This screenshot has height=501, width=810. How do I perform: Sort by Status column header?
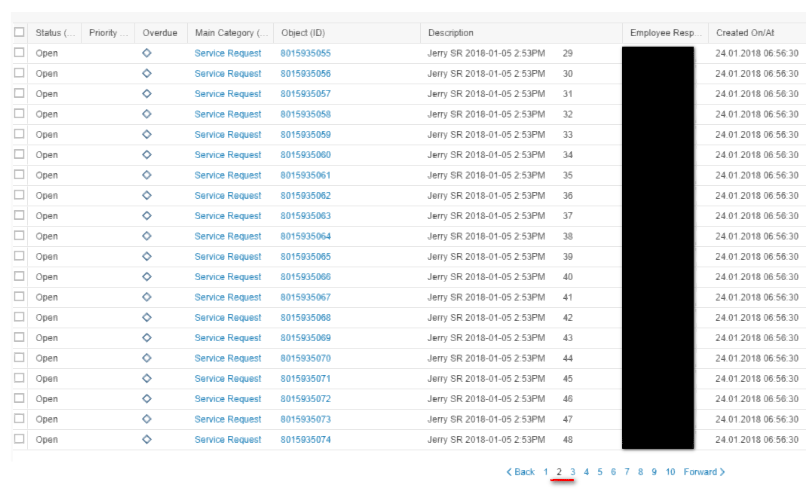click(55, 33)
